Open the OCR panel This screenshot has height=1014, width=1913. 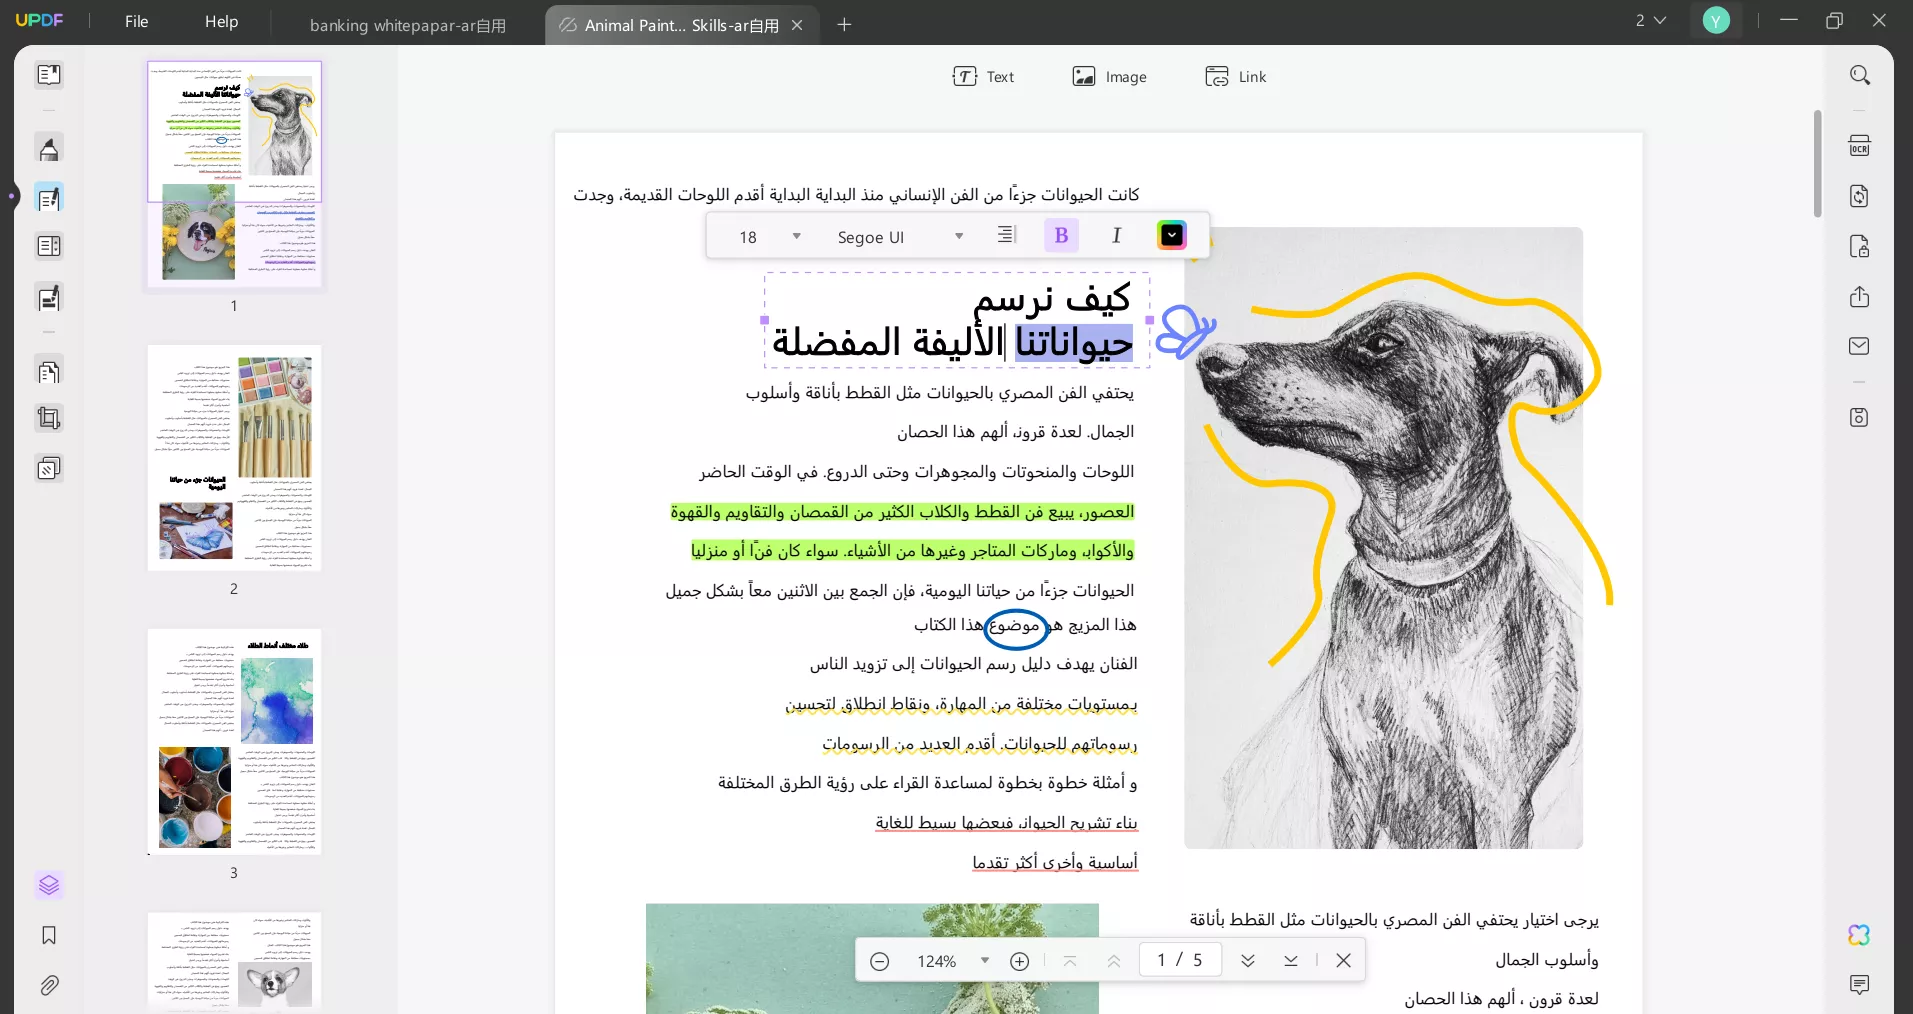tap(1860, 145)
